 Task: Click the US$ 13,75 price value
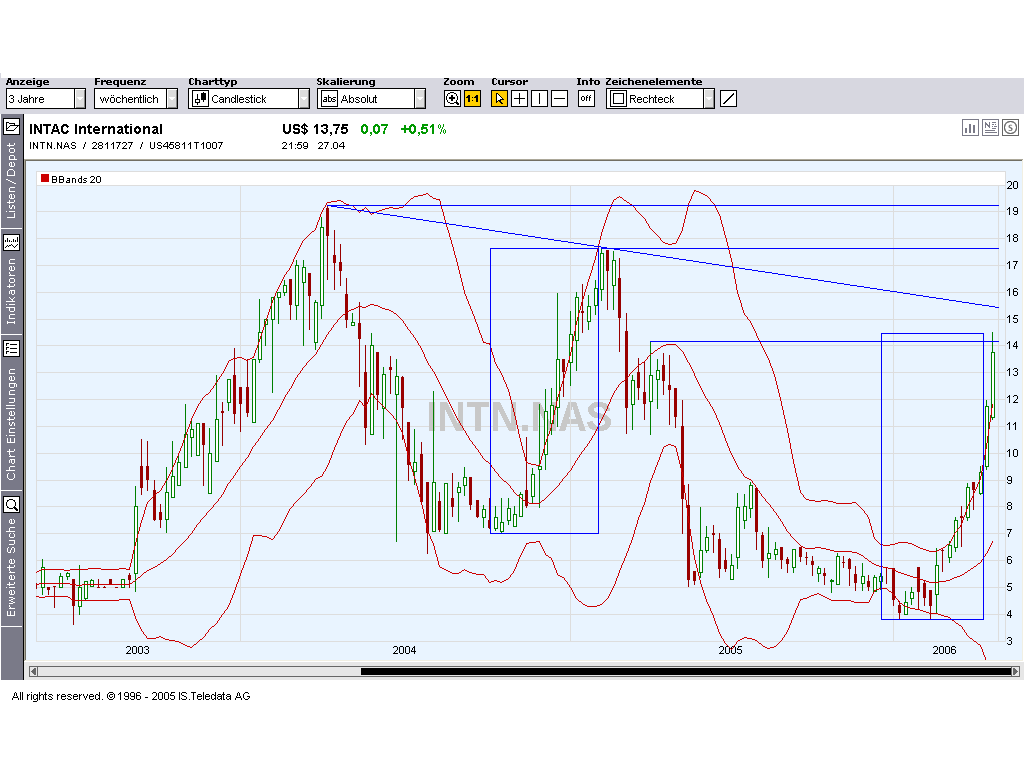315,129
